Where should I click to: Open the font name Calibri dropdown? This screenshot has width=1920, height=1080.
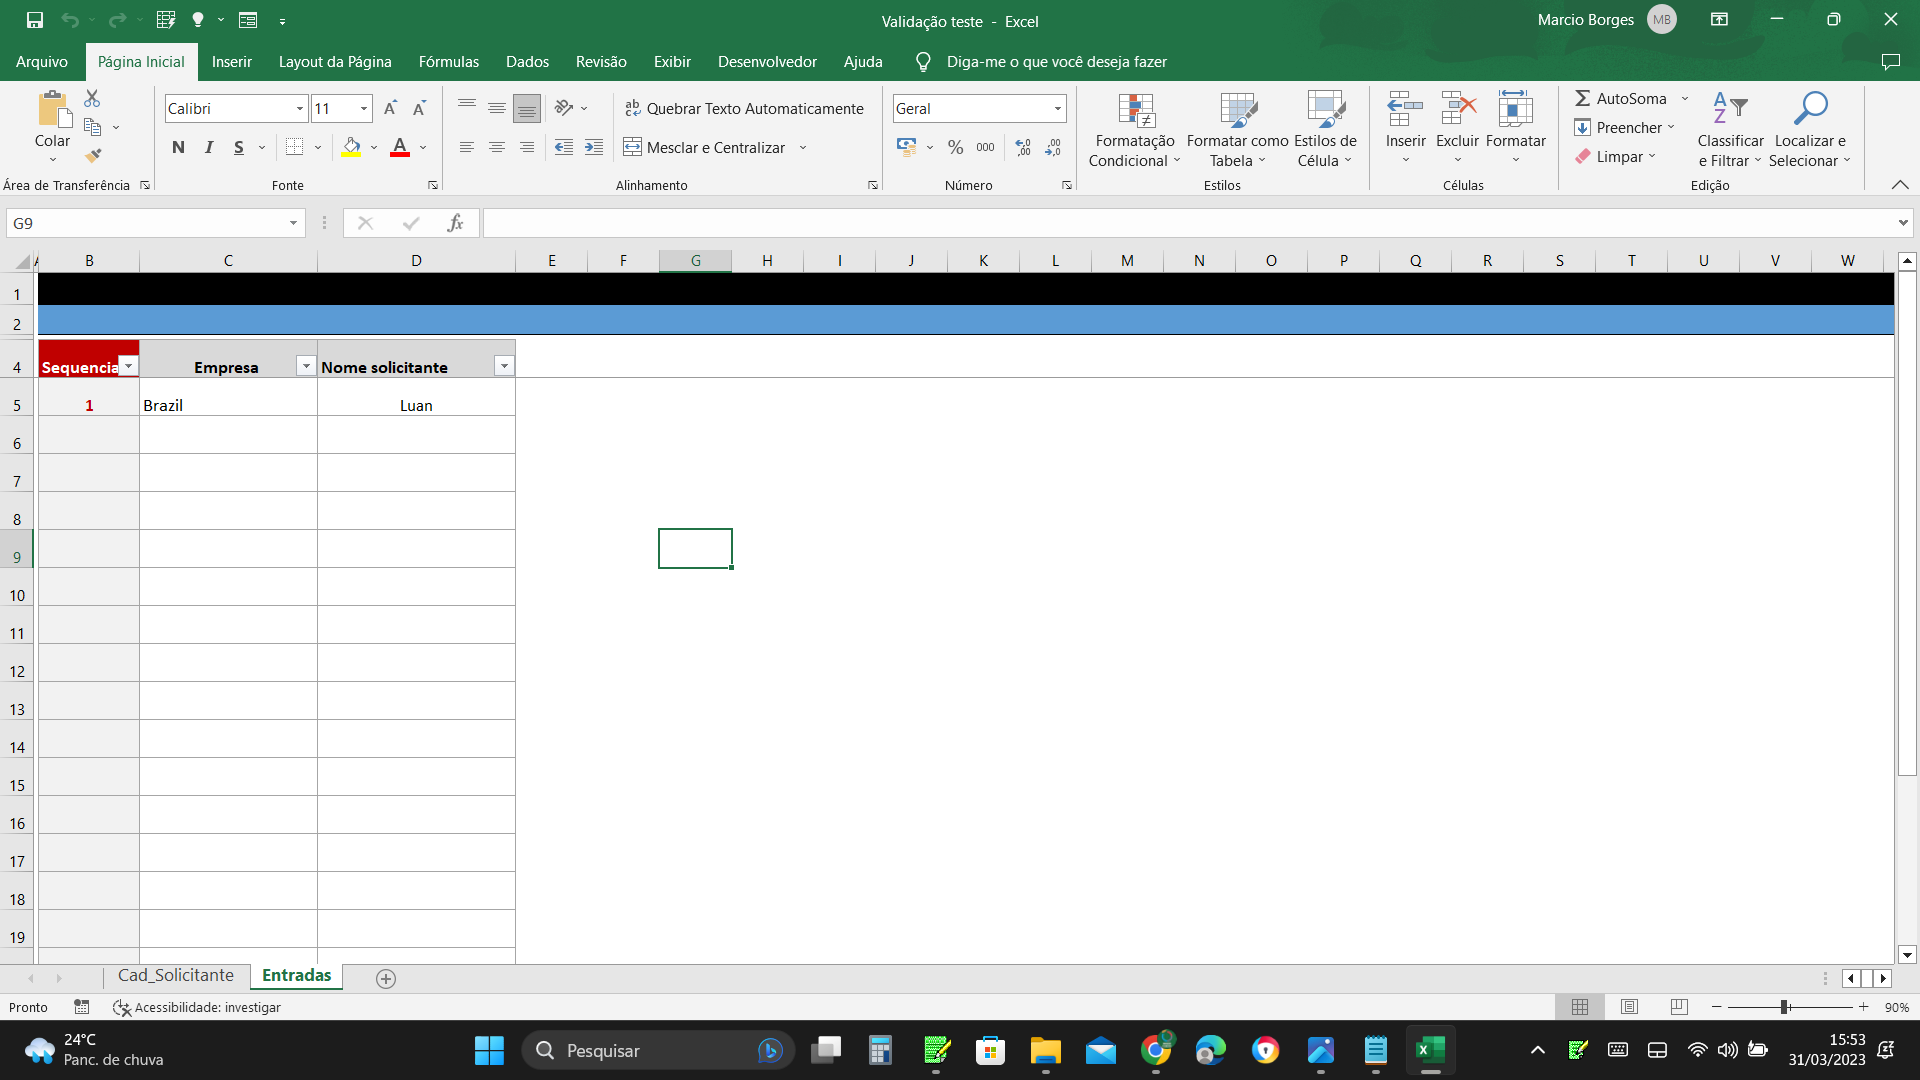(x=299, y=108)
